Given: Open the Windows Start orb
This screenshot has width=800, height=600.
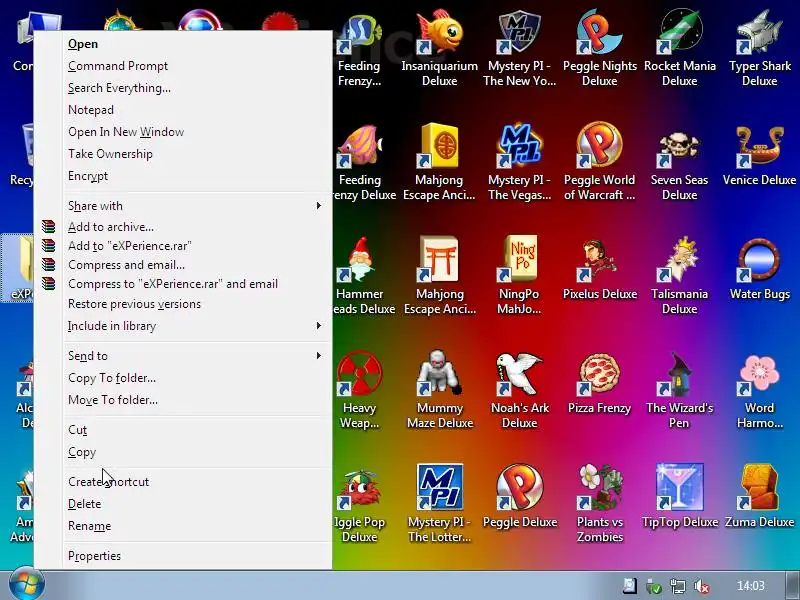Looking at the screenshot, I should (26, 585).
